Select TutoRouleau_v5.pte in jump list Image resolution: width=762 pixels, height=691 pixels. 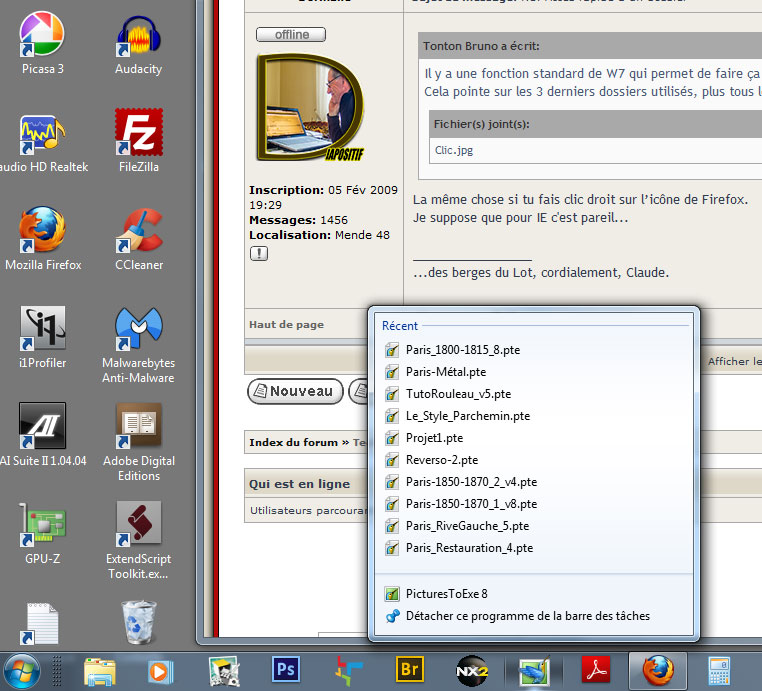pyautogui.click(x=458, y=394)
